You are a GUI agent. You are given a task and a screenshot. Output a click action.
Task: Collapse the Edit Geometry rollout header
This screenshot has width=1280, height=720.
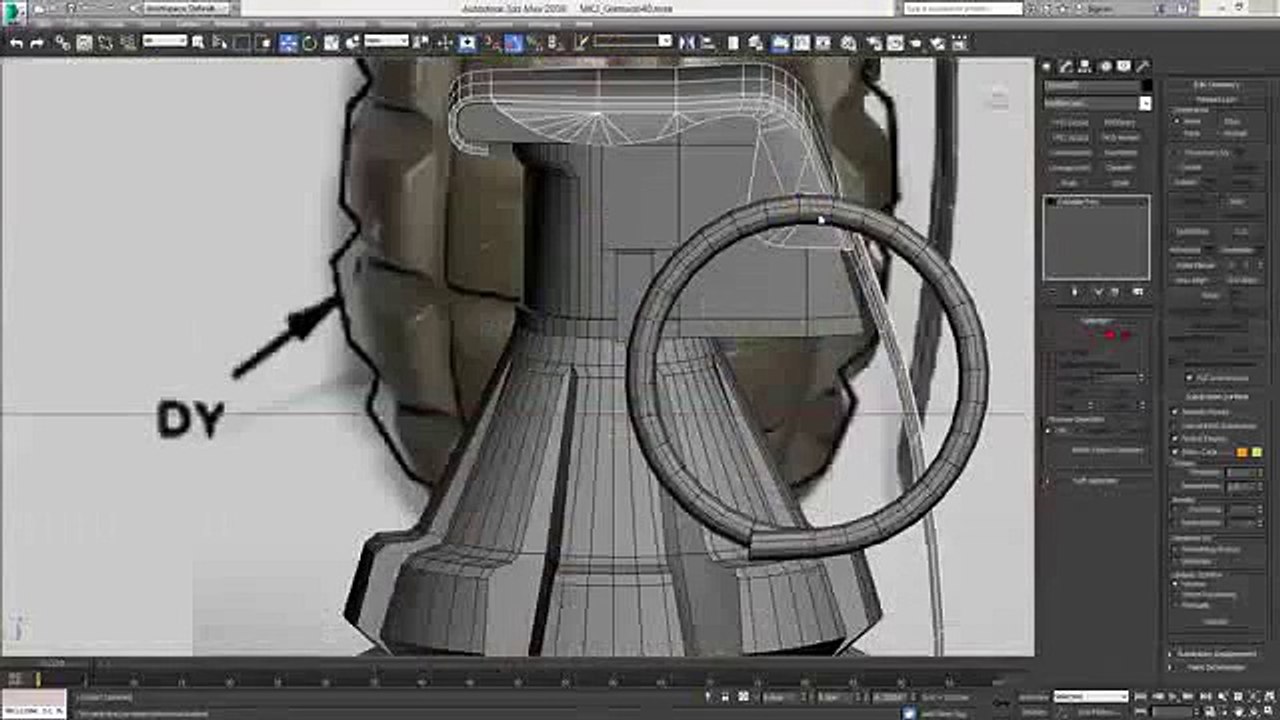[1216, 86]
